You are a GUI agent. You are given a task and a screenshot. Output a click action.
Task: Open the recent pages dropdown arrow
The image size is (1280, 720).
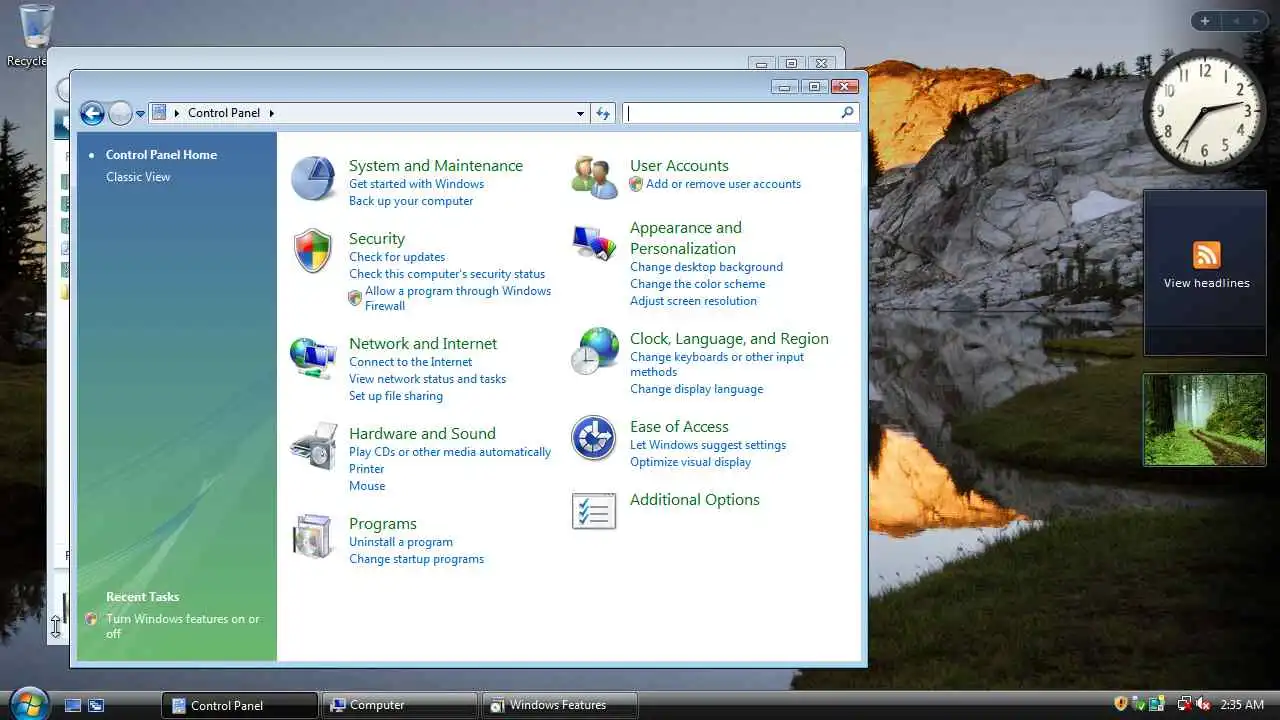click(x=141, y=114)
